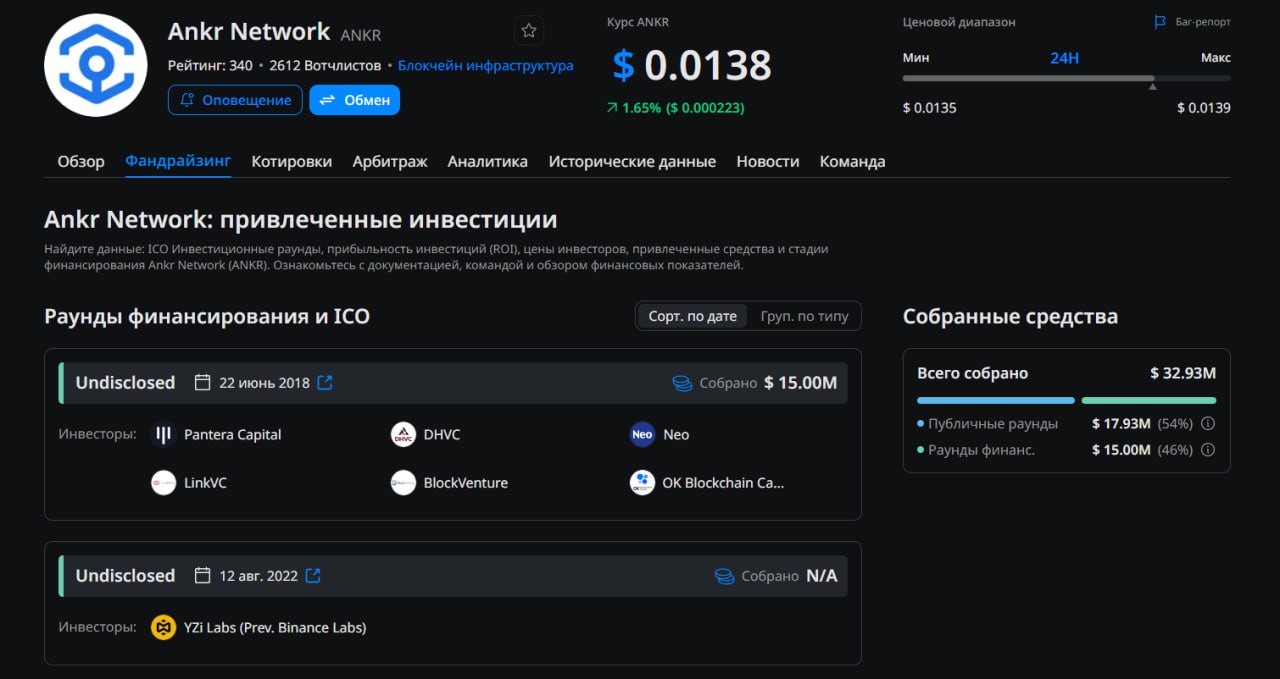Open the Блокчейн инфраструктура category link
The width and height of the screenshot is (1280, 679).
(x=486, y=66)
